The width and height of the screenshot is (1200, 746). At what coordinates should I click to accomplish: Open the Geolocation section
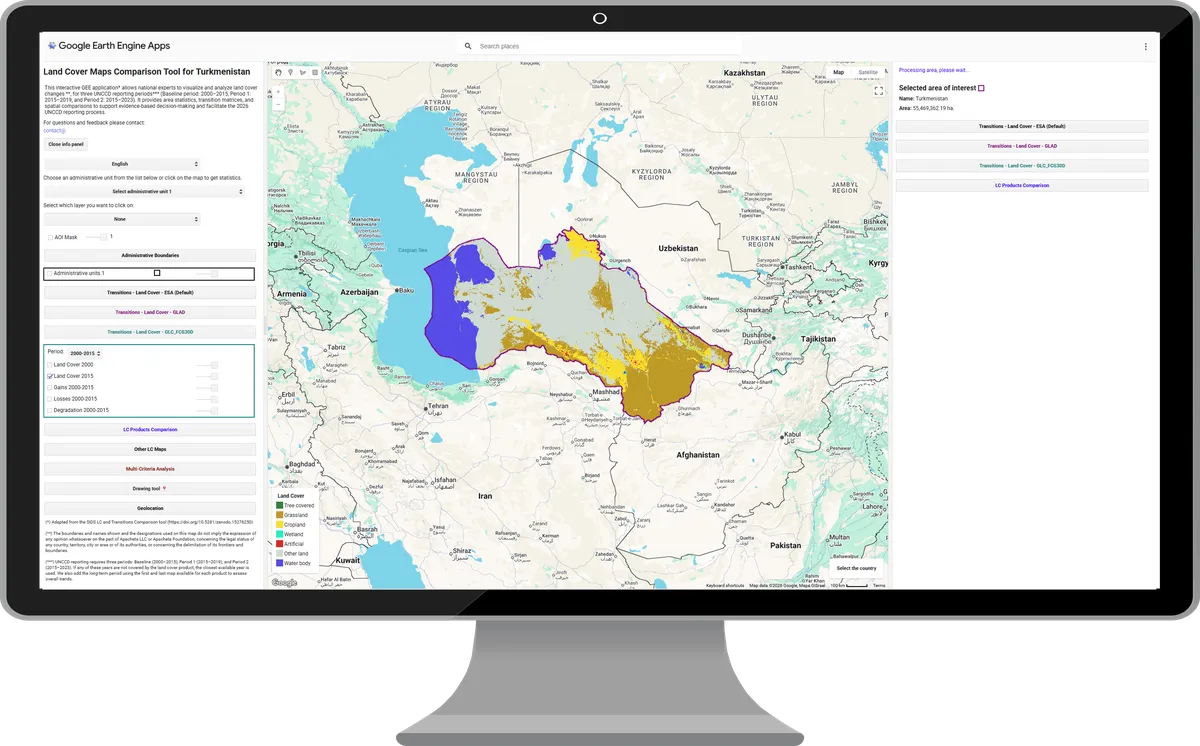click(150, 508)
